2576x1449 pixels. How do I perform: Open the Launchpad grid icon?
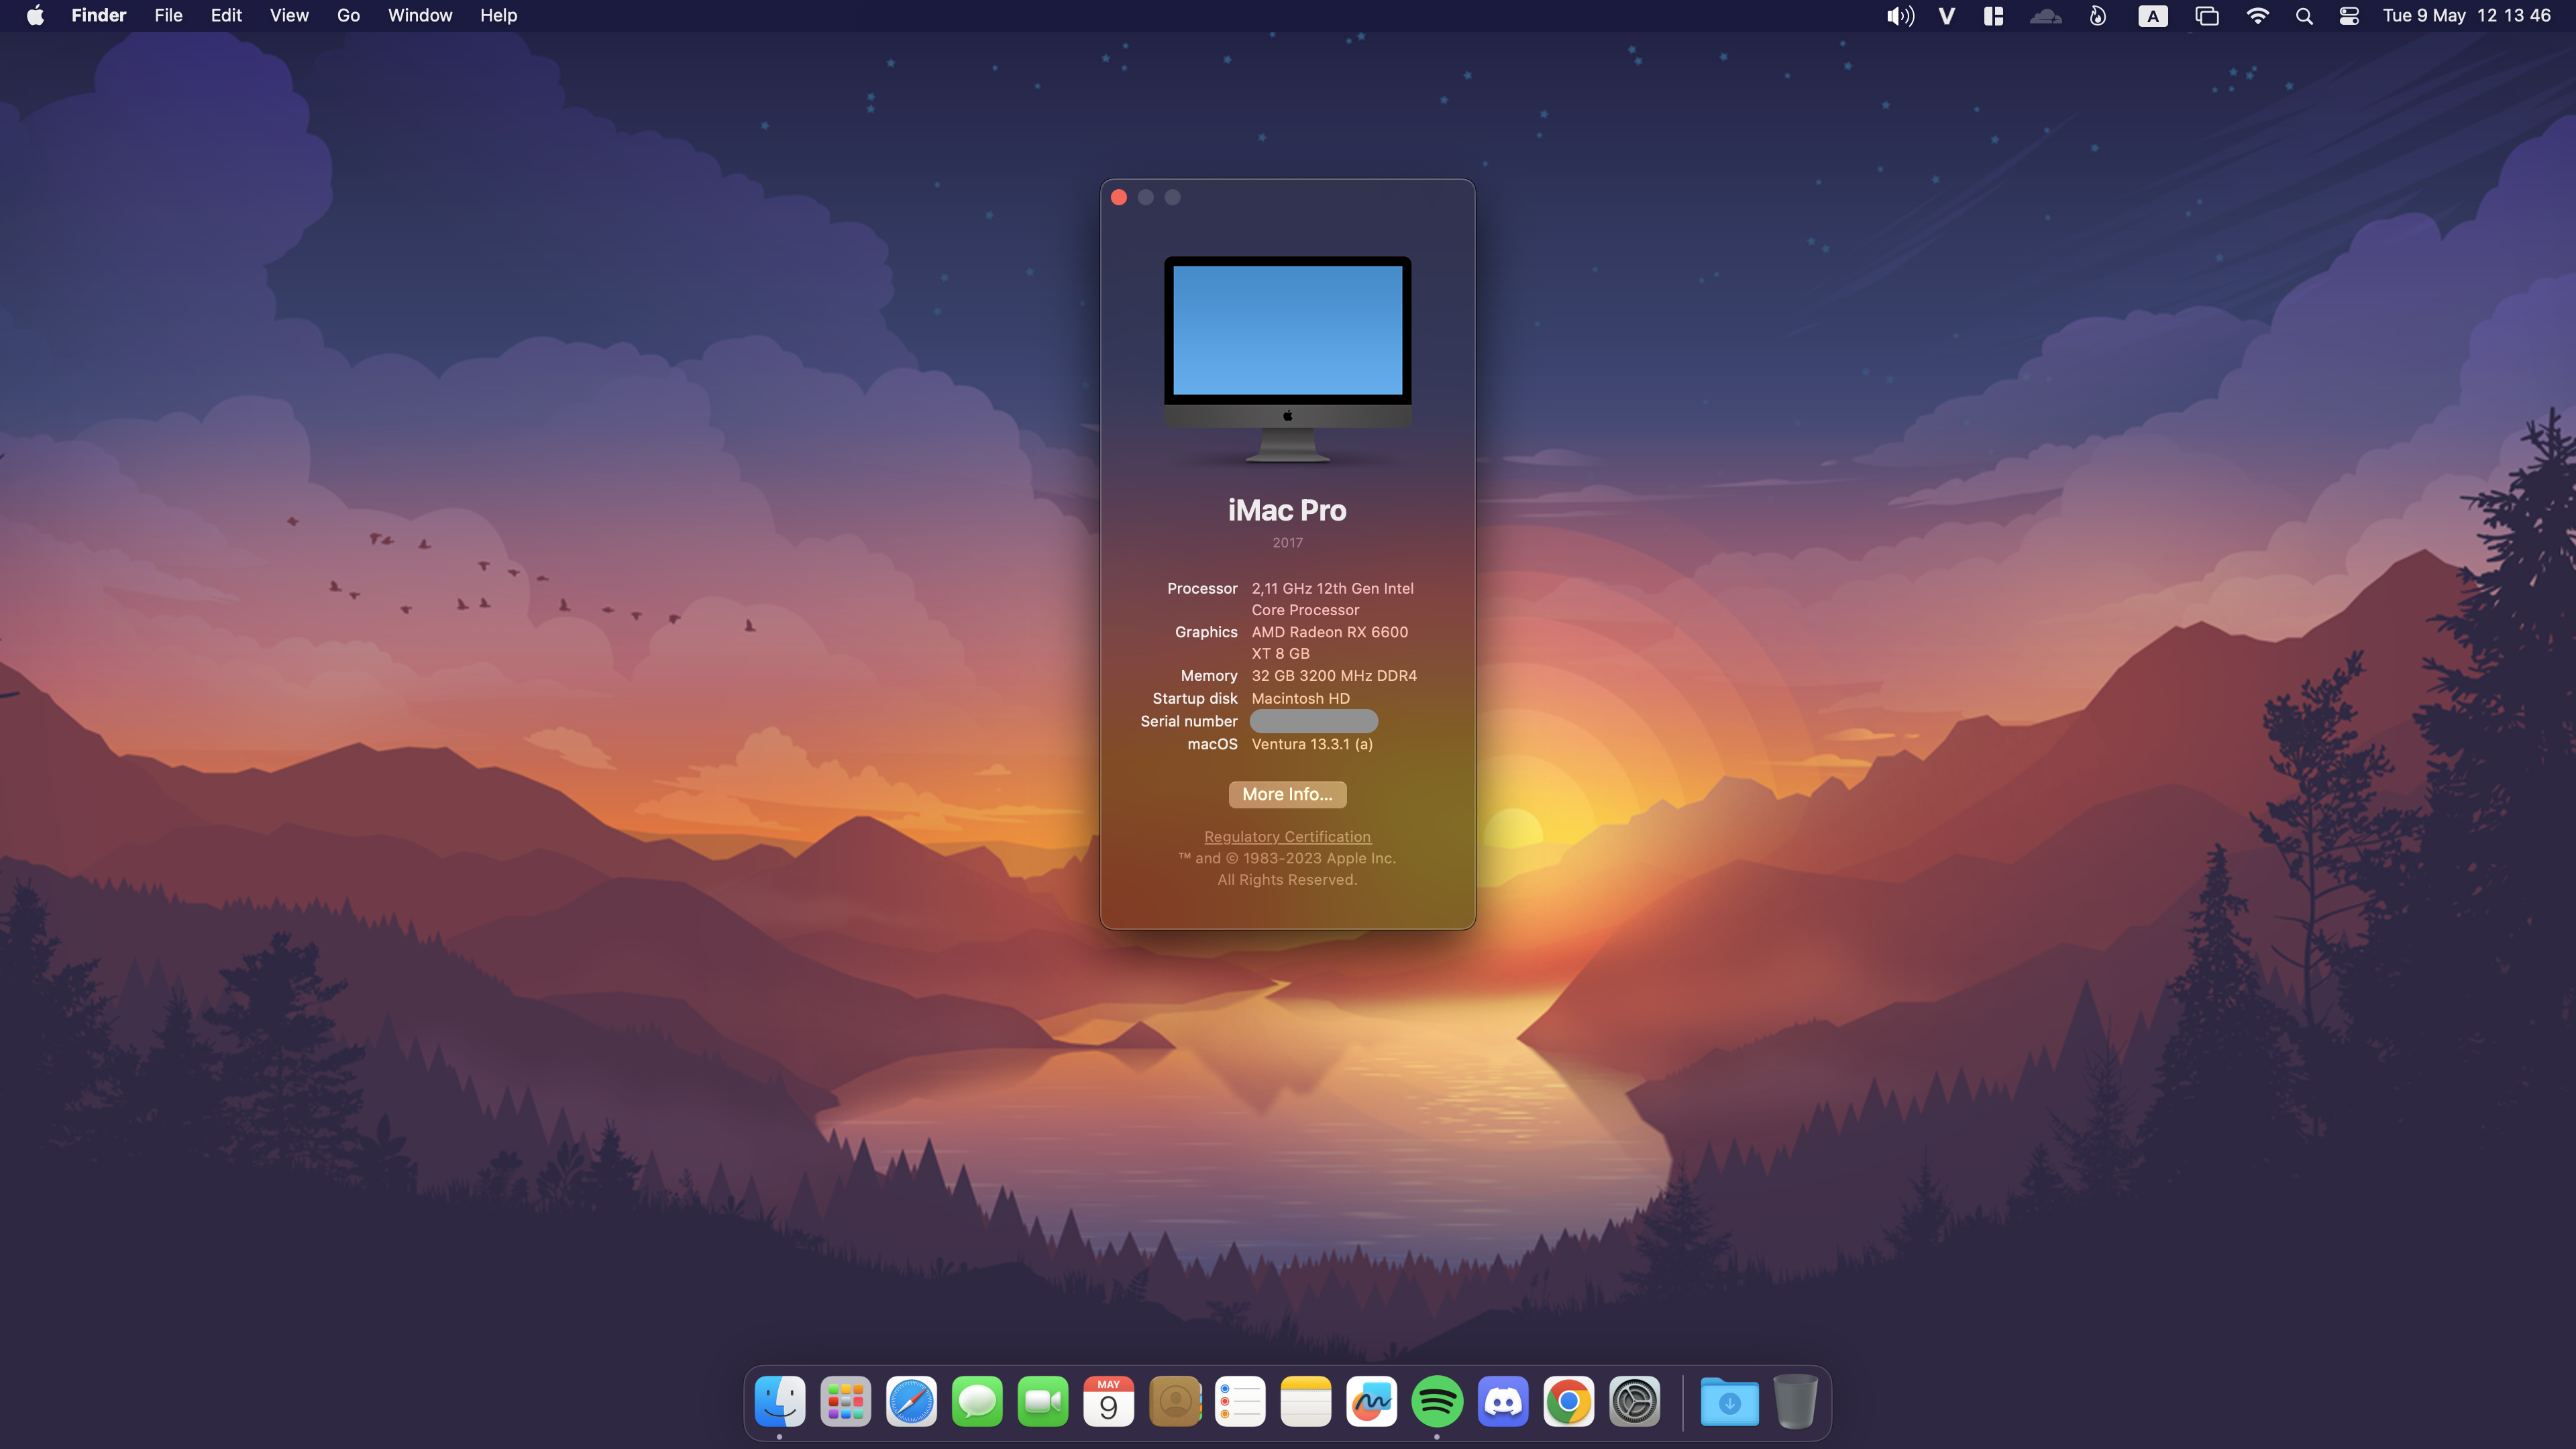pos(845,1402)
